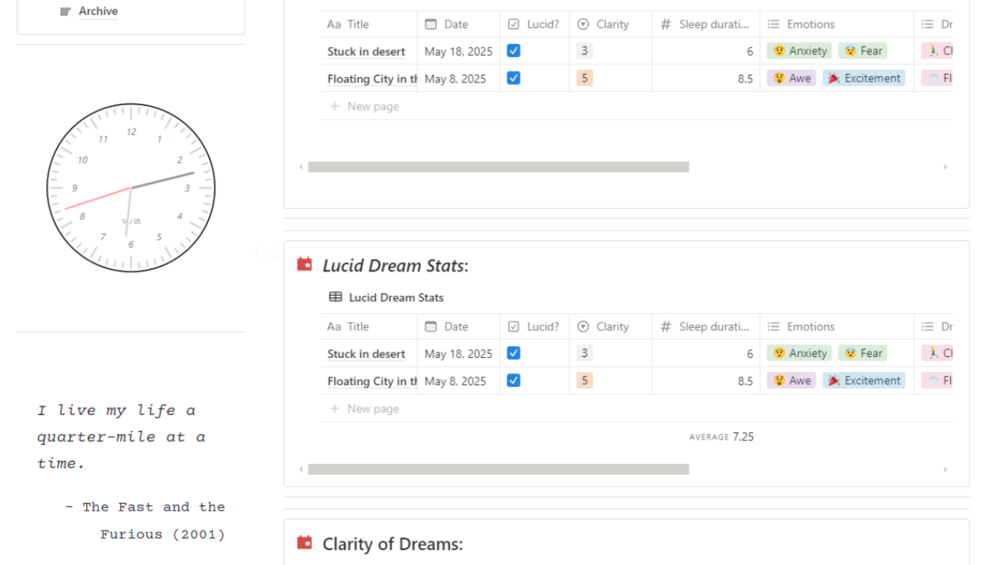
Task: Switch to the Lucid Dream Stats table tab
Action: (395, 297)
